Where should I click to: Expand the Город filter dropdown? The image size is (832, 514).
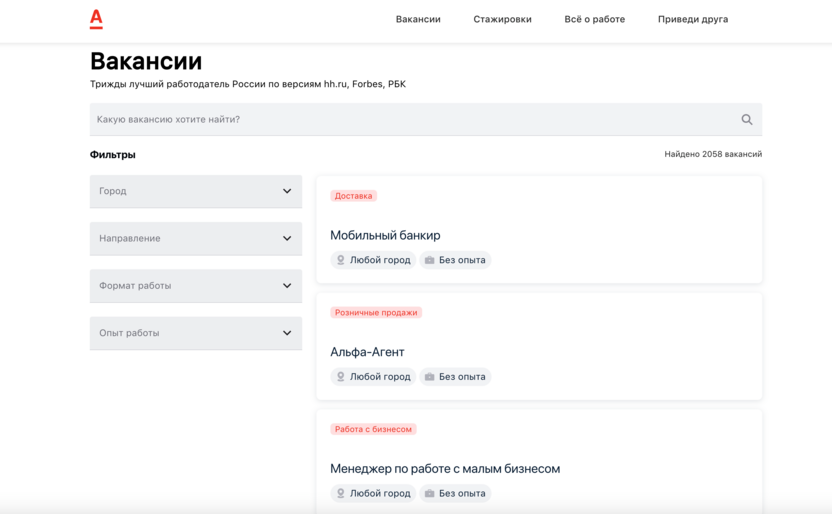click(196, 191)
